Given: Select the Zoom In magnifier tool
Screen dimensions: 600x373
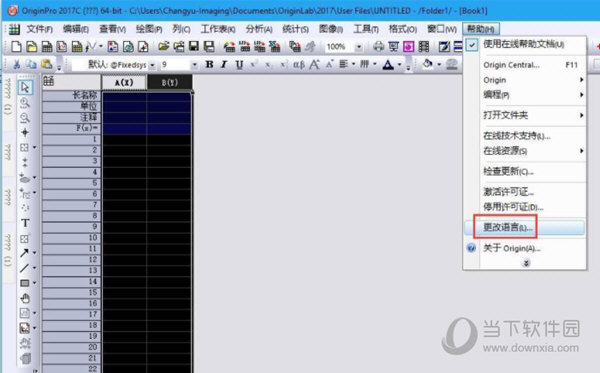Looking at the screenshot, I should 25,103.
